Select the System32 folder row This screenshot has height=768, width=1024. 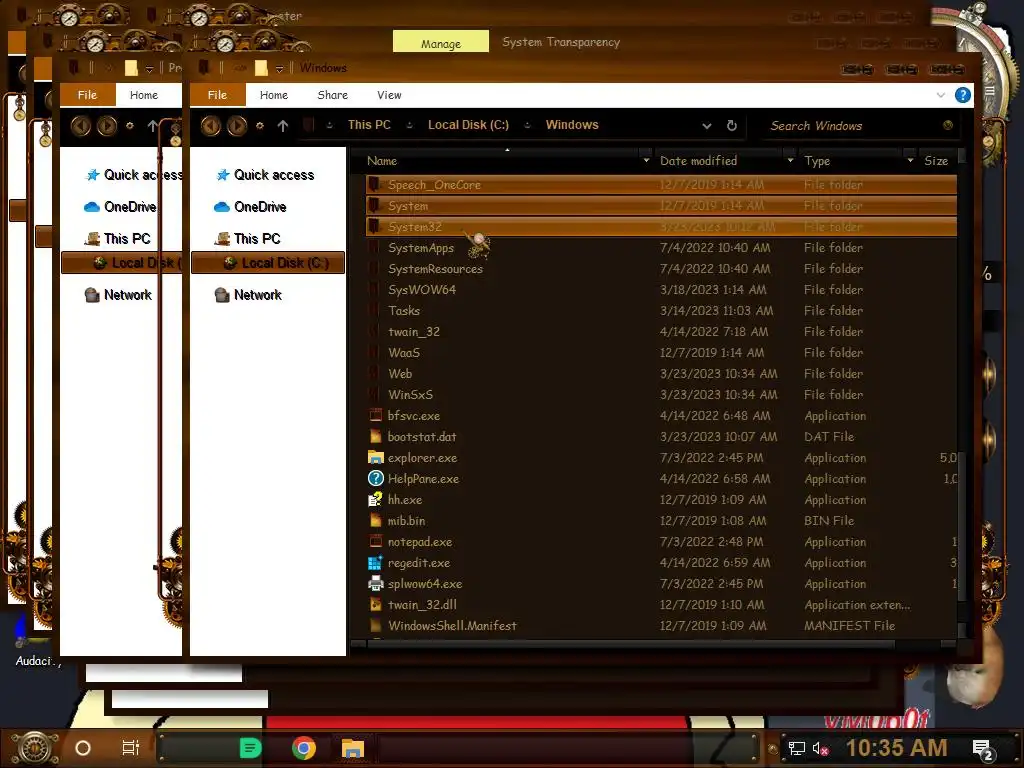(661, 227)
